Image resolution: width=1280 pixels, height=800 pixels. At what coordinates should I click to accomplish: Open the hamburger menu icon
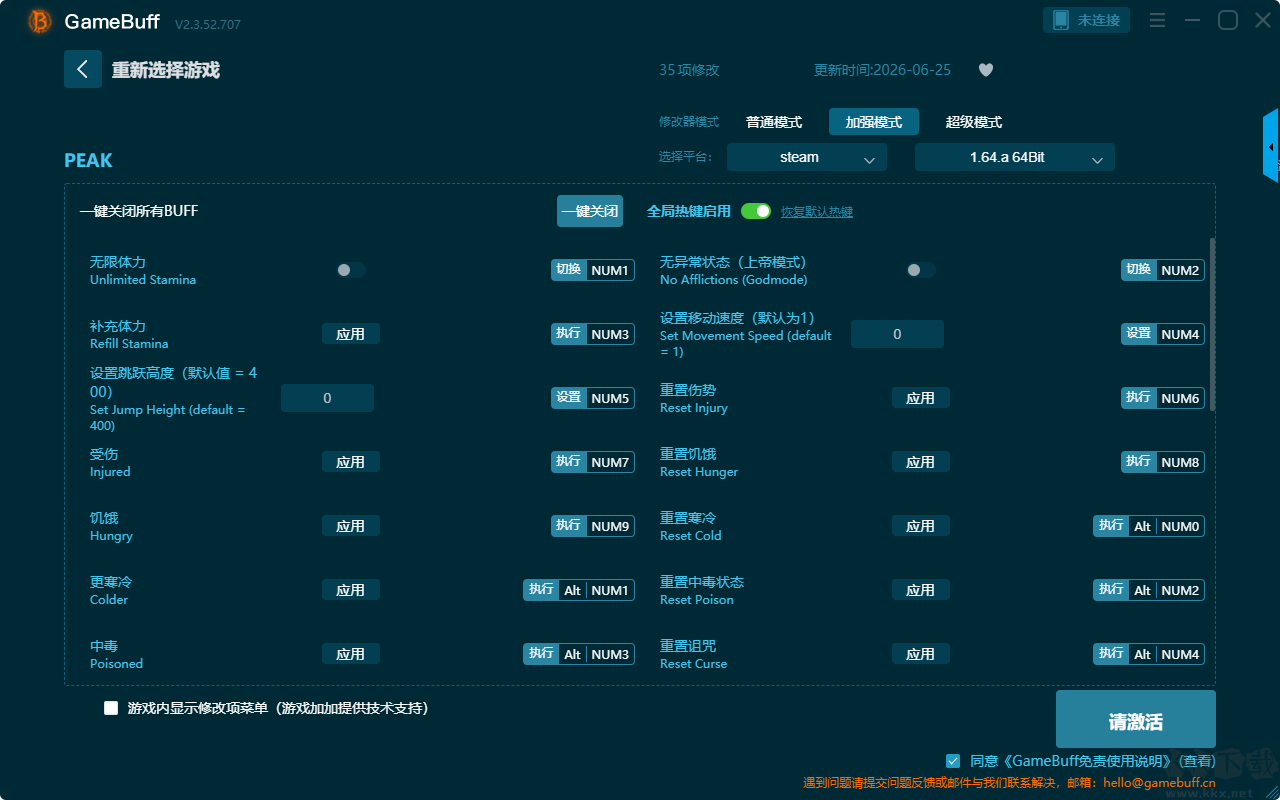[1157, 20]
